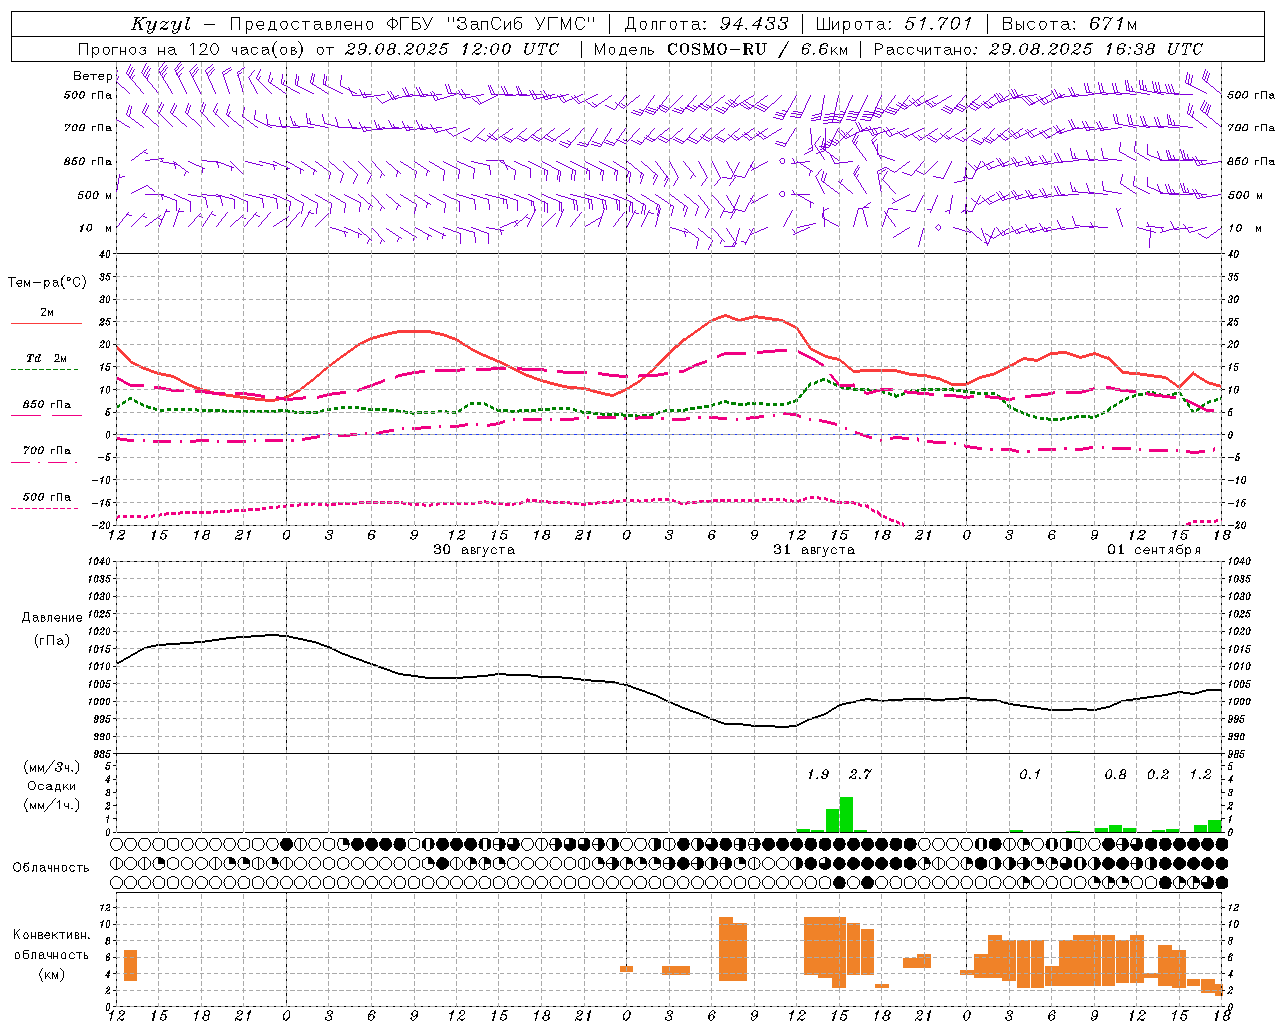This screenshot has width=1280, height=1024.
Task: Click the '(гПа)' unit under Давление
Action: tap(52, 640)
